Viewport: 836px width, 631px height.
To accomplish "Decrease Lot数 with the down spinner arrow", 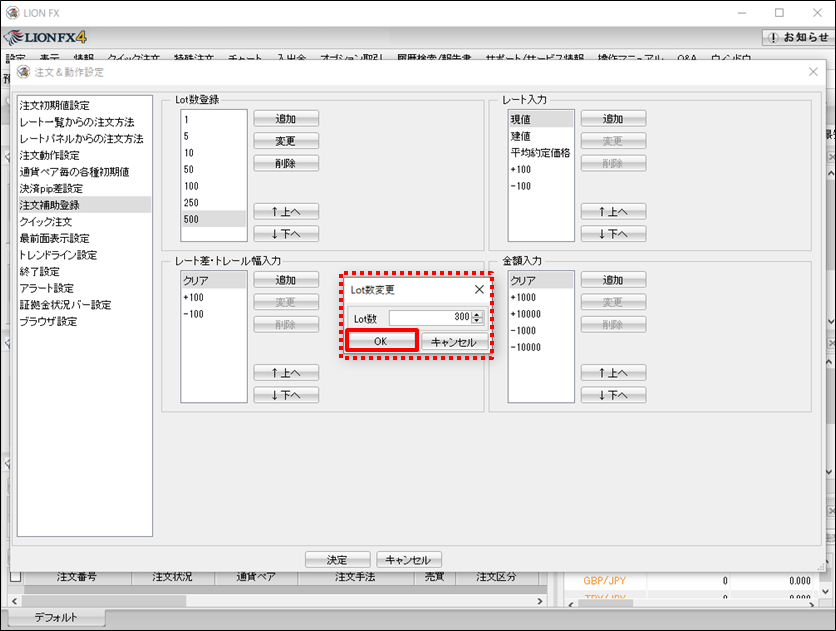I will click(477, 321).
